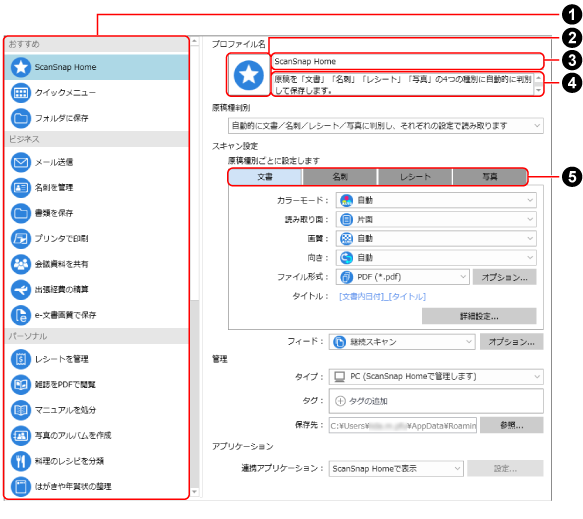Select the 書類を保存 folder icon
Viewport: 583px width, 519px height.
[x=21, y=213]
